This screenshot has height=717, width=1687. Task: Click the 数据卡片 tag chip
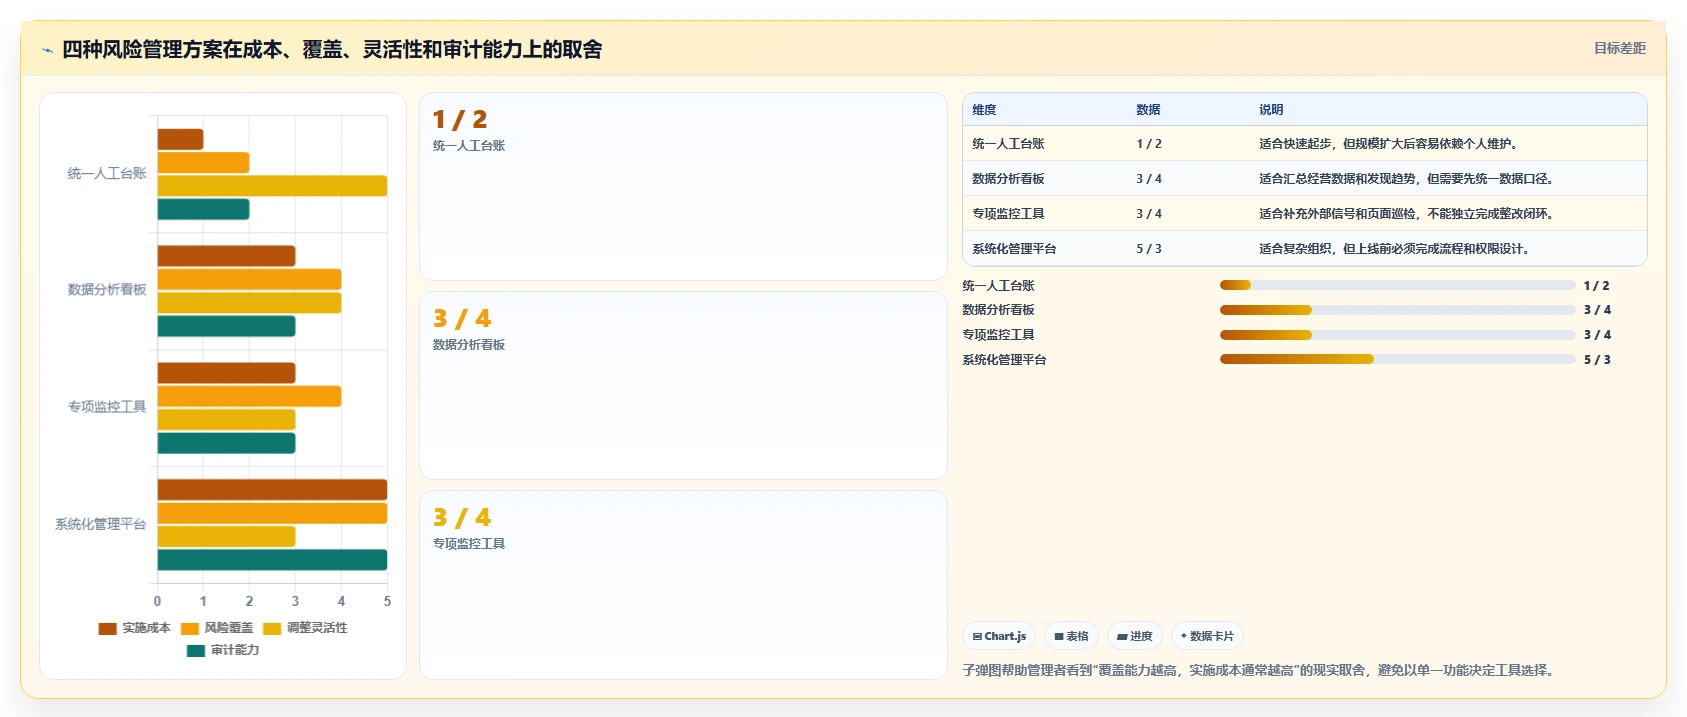tap(1207, 636)
